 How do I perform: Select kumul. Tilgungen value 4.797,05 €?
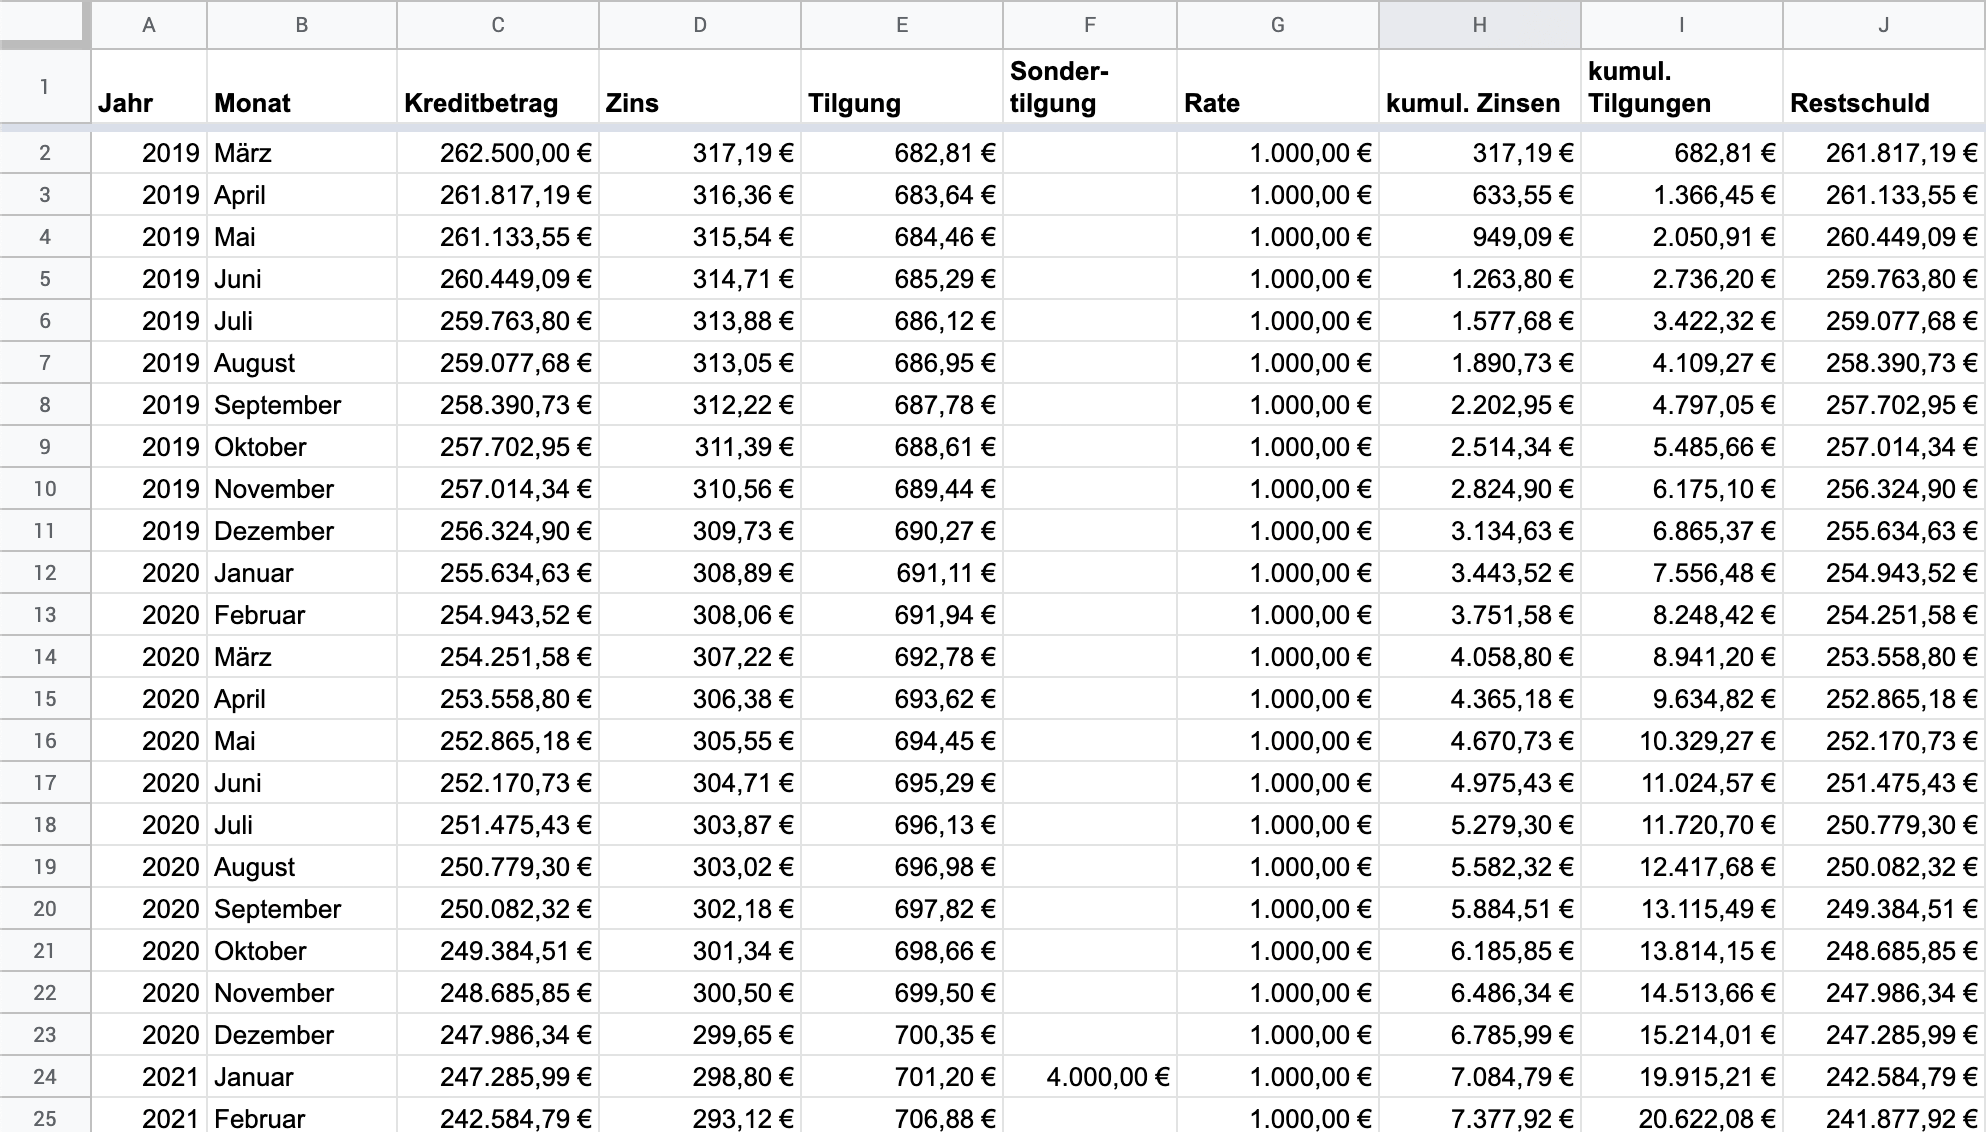1682,405
